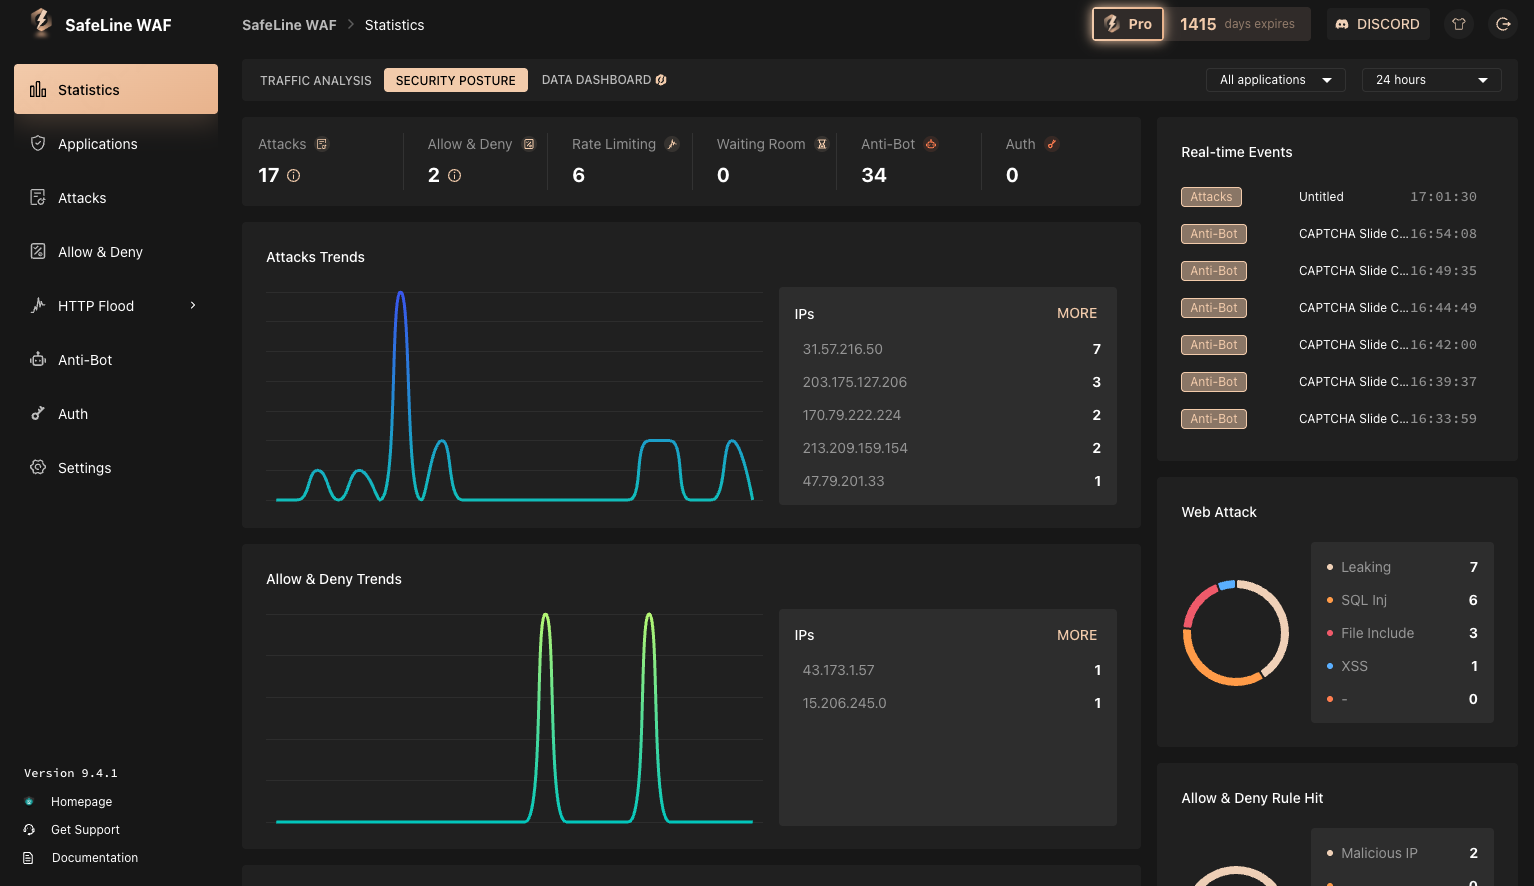Click Anti-Bot event tag at 16:54:08
Image resolution: width=1534 pixels, height=886 pixels.
click(x=1214, y=234)
